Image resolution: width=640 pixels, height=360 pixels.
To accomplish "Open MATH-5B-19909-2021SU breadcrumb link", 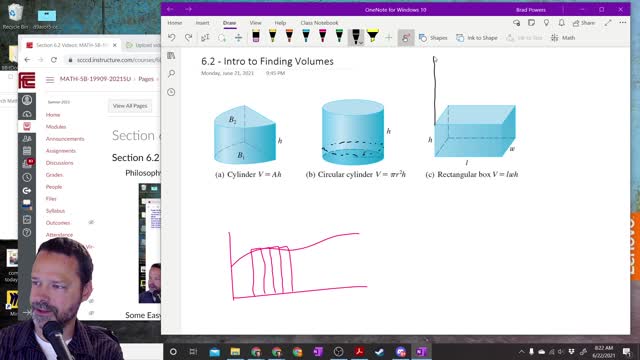I will point(95,79).
